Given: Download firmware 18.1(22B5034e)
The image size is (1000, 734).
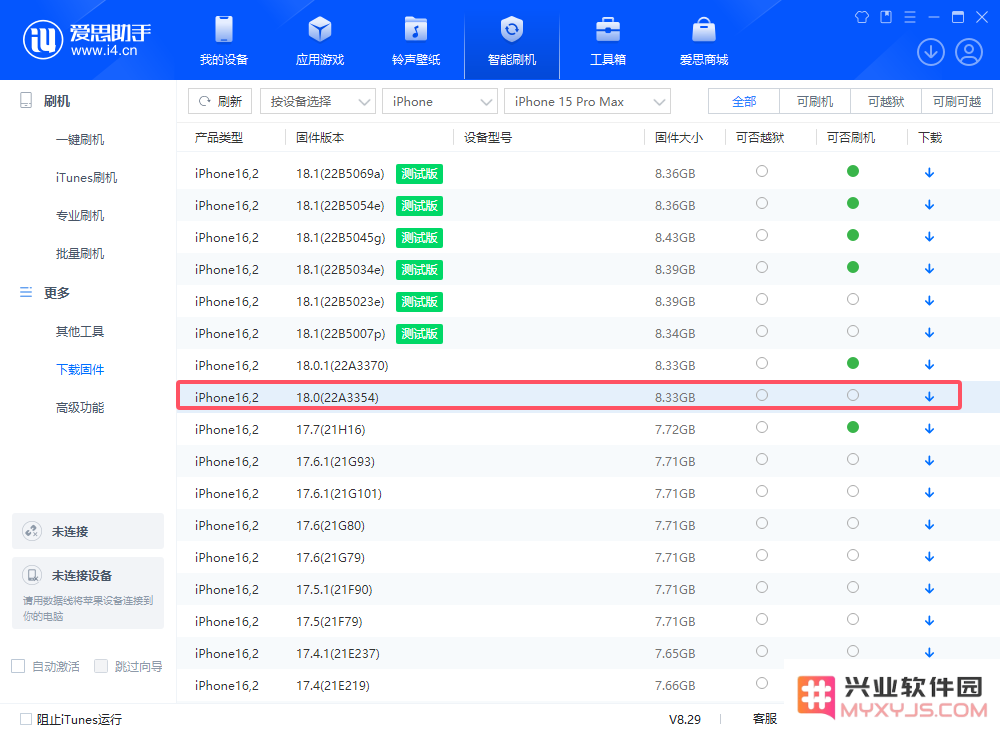Looking at the screenshot, I should tap(929, 269).
